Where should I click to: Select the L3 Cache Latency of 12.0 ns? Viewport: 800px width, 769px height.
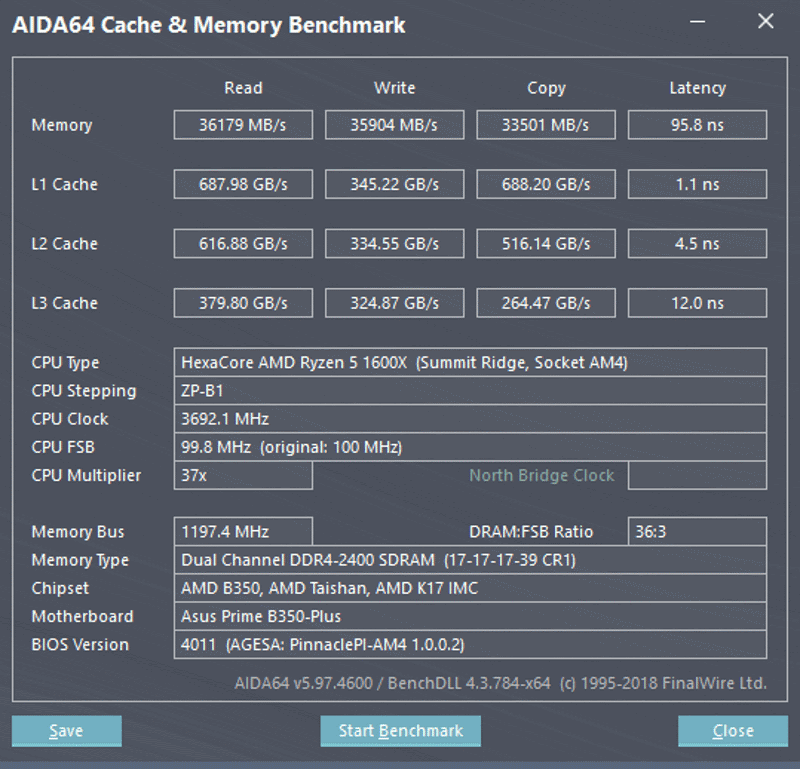(696, 302)
